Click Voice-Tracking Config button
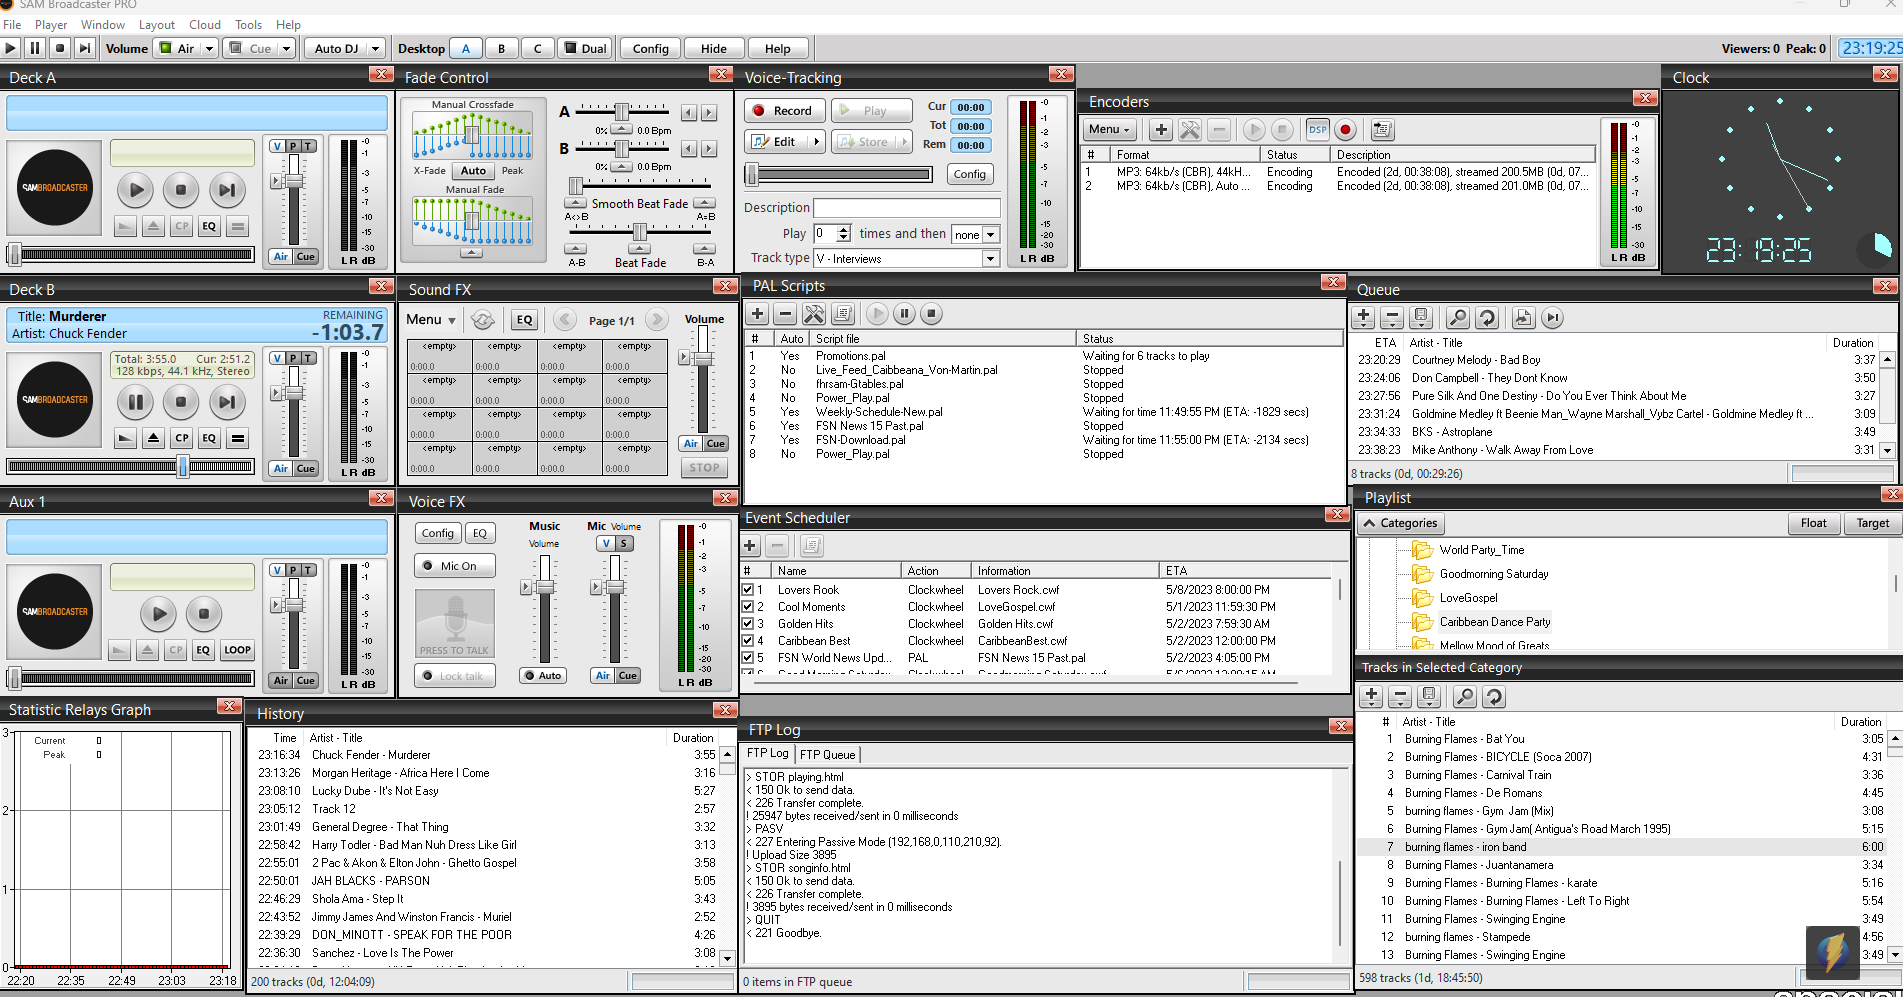The image size is (1903, 997). [x=969, y=174]
